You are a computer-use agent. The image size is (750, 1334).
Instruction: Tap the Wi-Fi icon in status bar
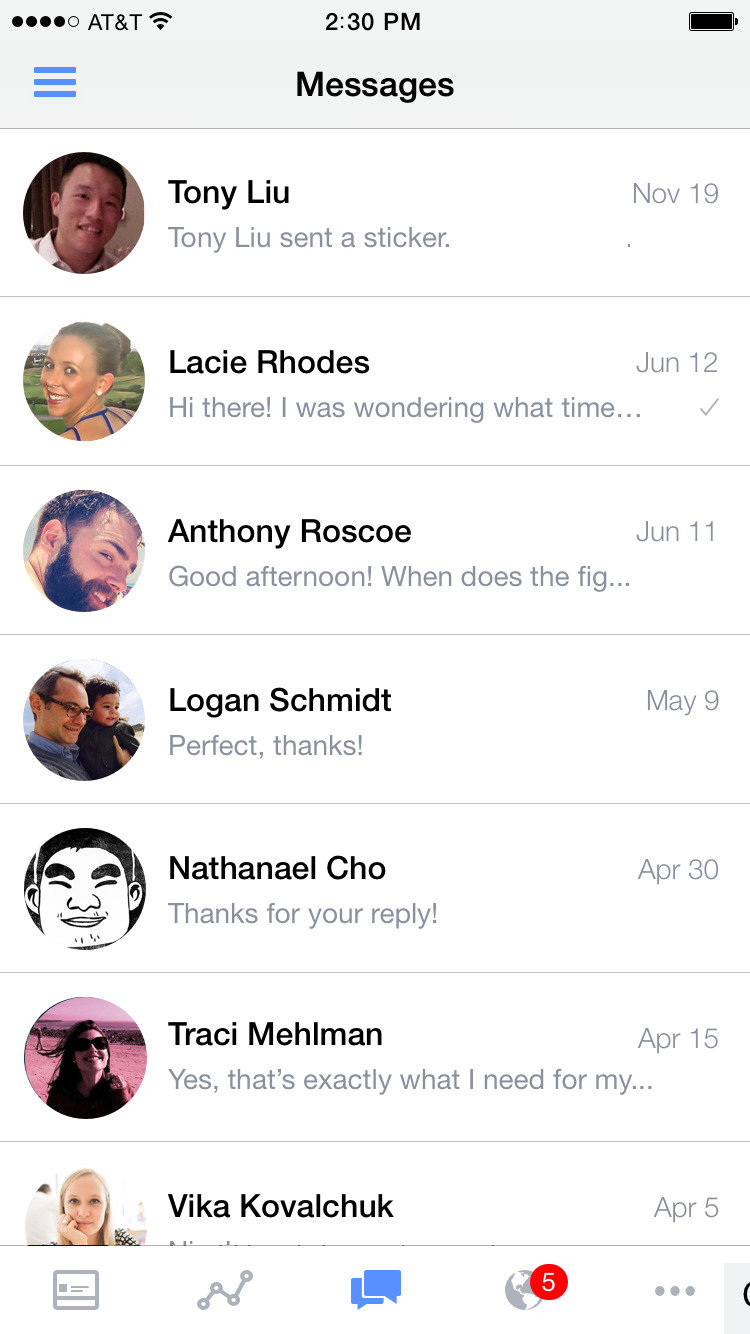pyautogui.click(x=161, y=21)
